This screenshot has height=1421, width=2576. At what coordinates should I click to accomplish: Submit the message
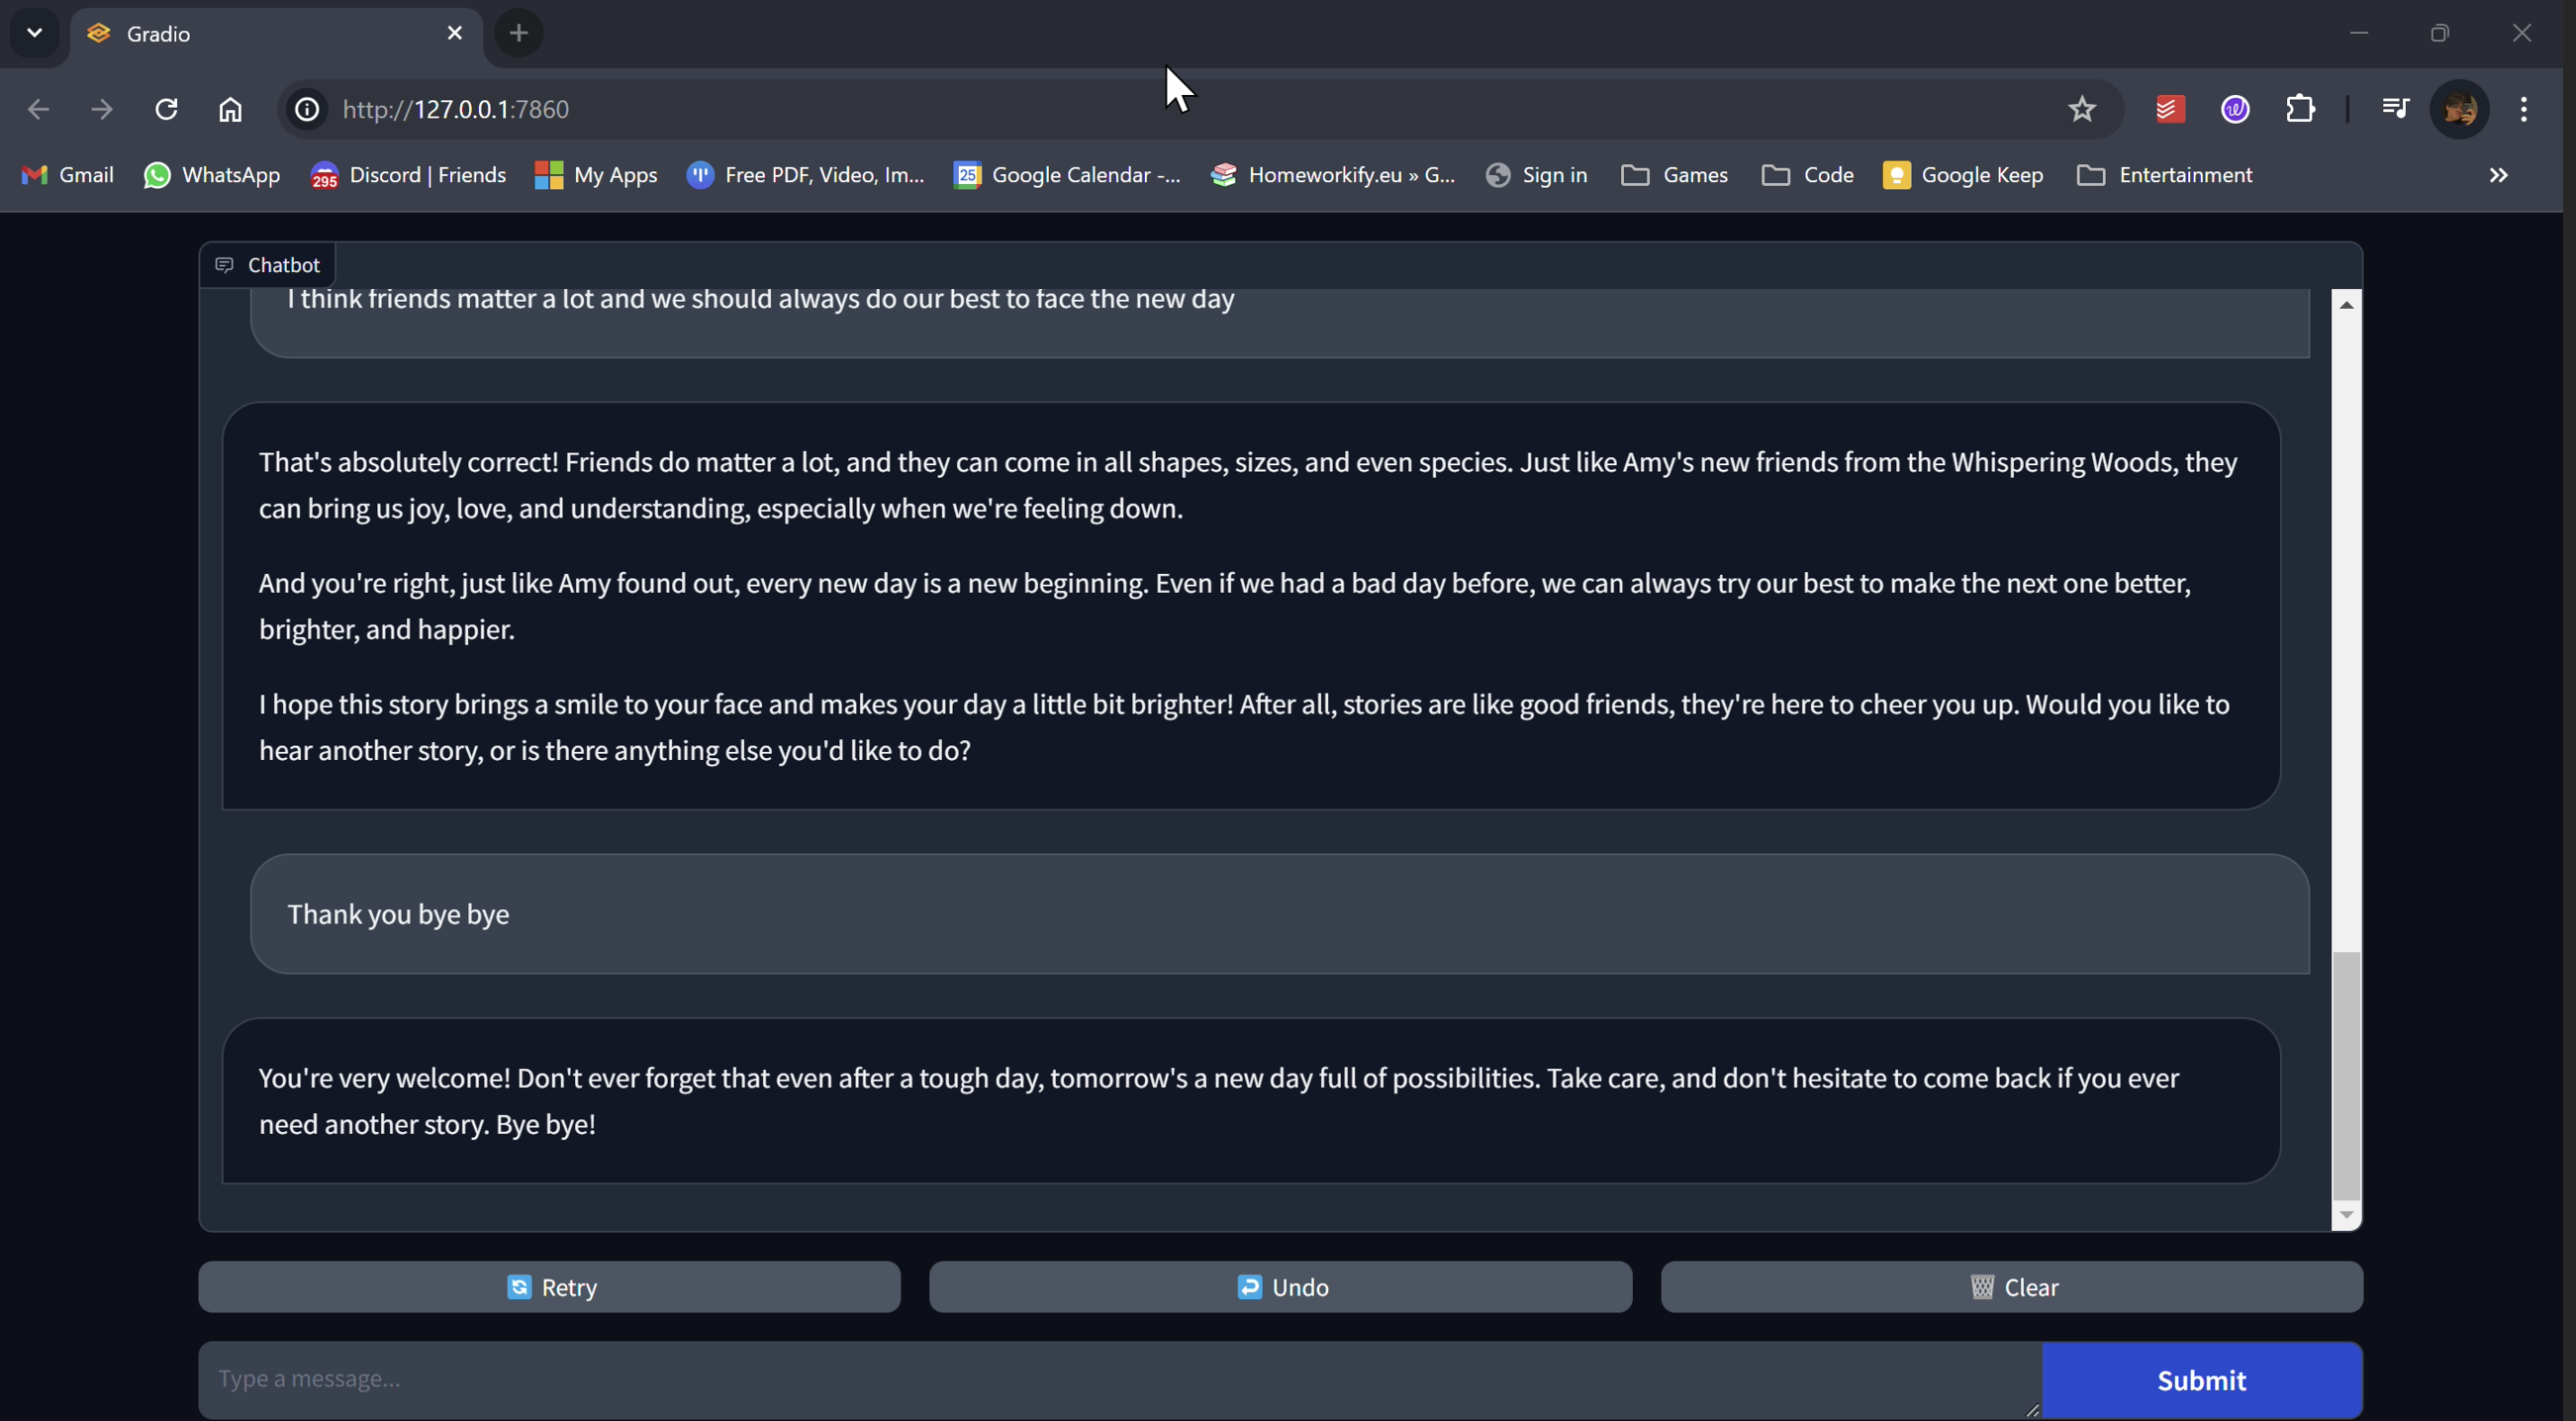2201,1380
